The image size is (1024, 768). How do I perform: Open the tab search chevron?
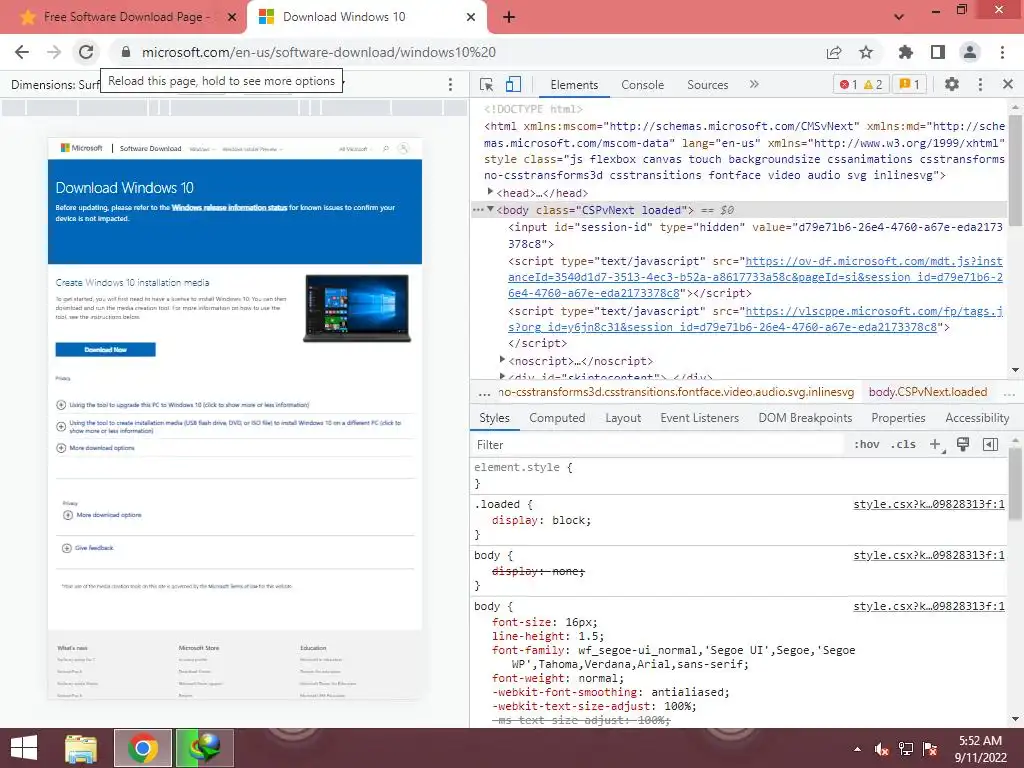tap(899, 17)
